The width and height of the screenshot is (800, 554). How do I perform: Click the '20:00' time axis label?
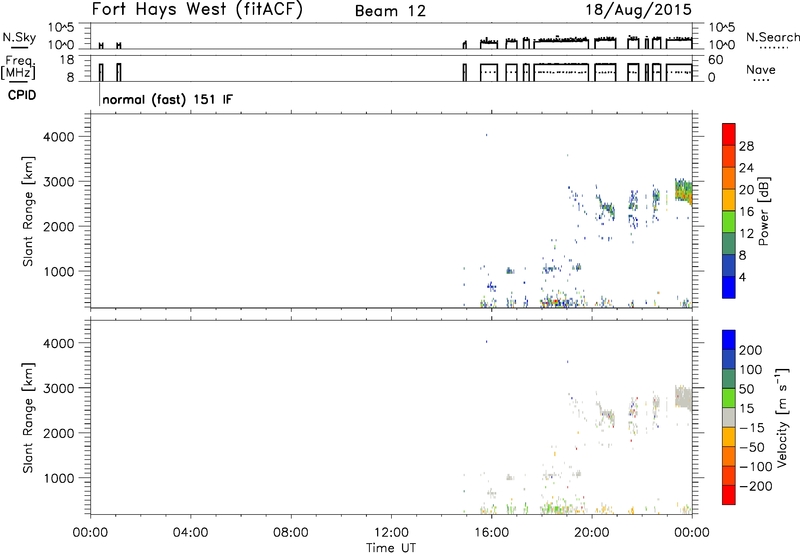click(x=592, y=533)
